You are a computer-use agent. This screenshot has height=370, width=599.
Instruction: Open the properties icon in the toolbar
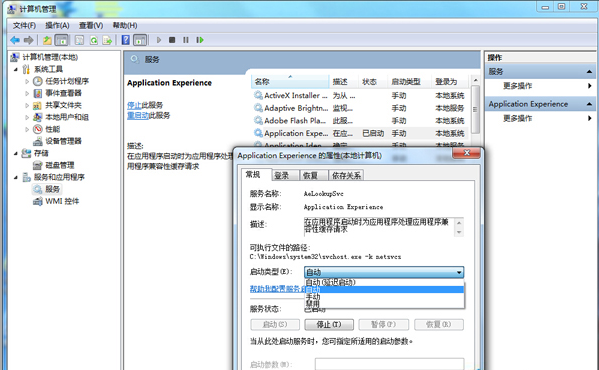[79, 40]
